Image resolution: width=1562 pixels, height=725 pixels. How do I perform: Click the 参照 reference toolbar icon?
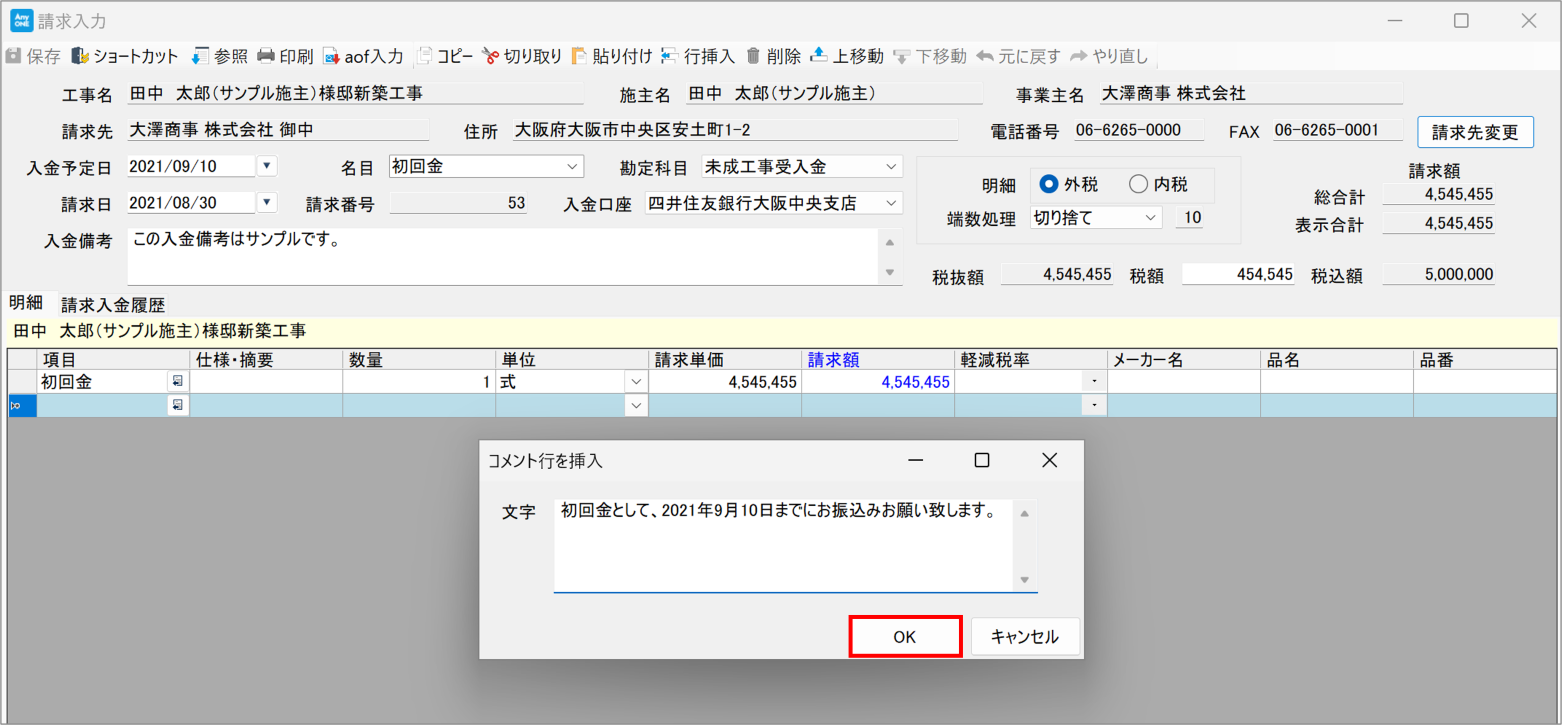point(200,56)
